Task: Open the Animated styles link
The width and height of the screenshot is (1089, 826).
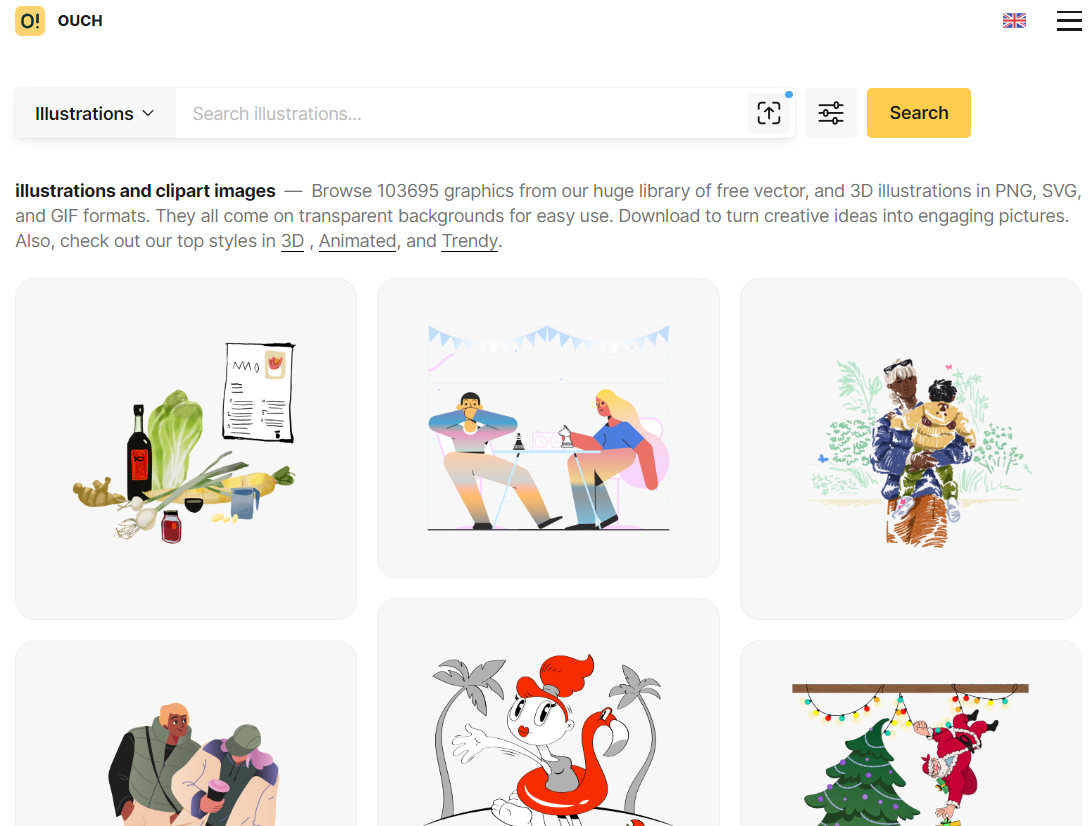Action: [x=357, y=241]
